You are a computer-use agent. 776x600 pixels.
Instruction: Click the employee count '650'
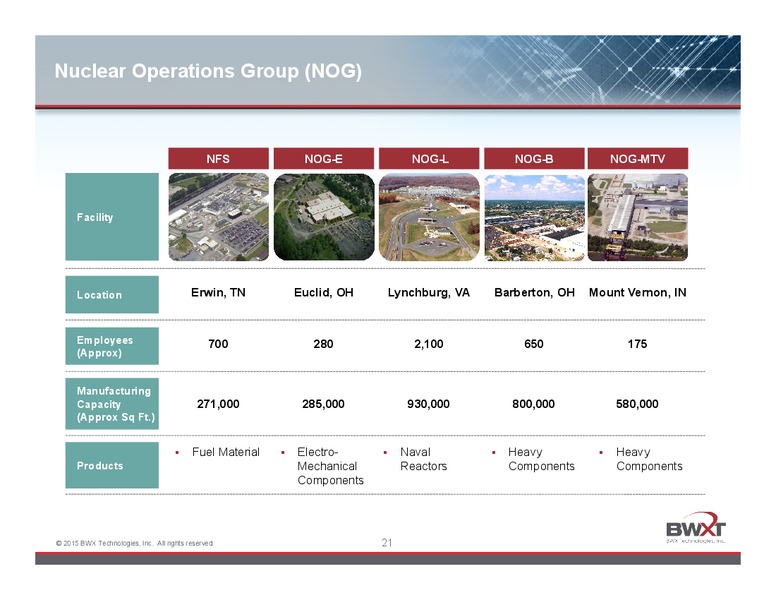534,344
